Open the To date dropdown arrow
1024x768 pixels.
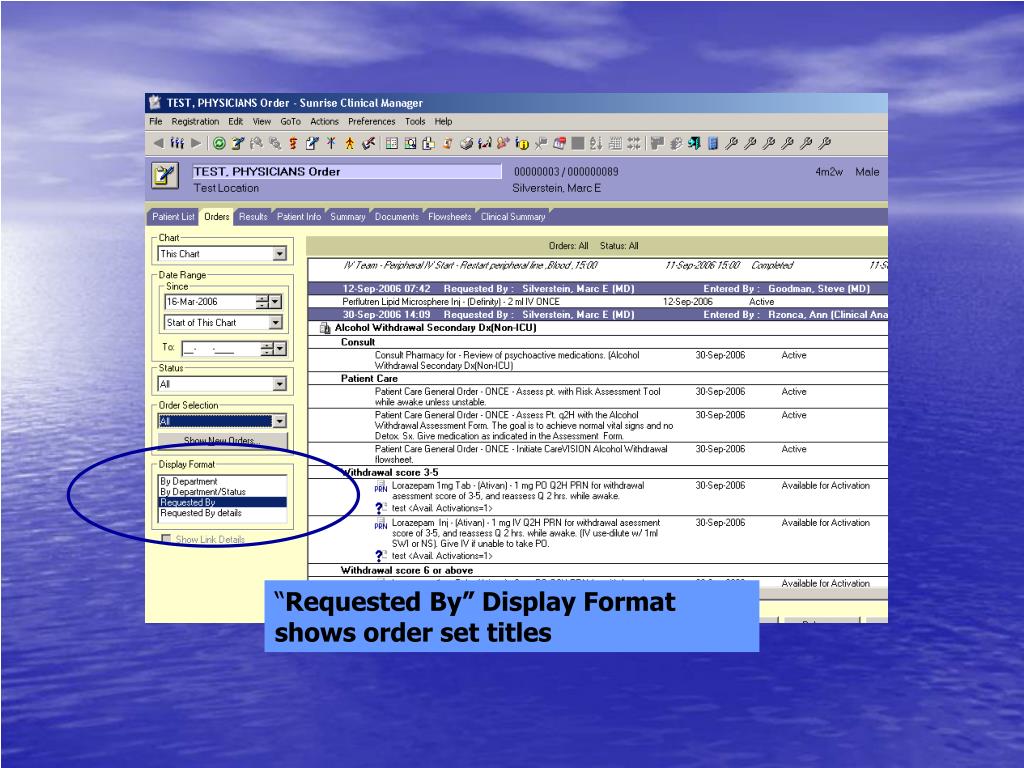point(280,349)
